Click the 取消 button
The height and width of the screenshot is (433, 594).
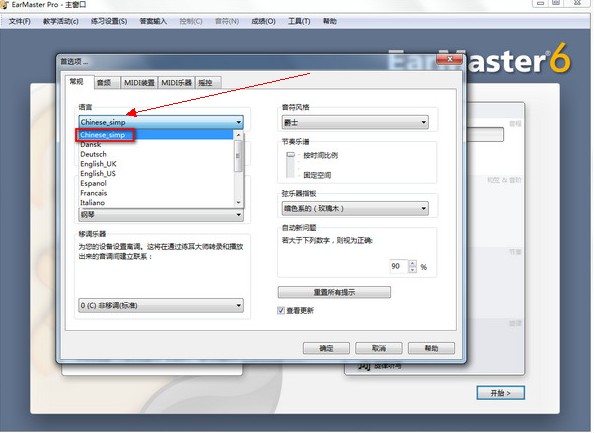pos(378,348)
